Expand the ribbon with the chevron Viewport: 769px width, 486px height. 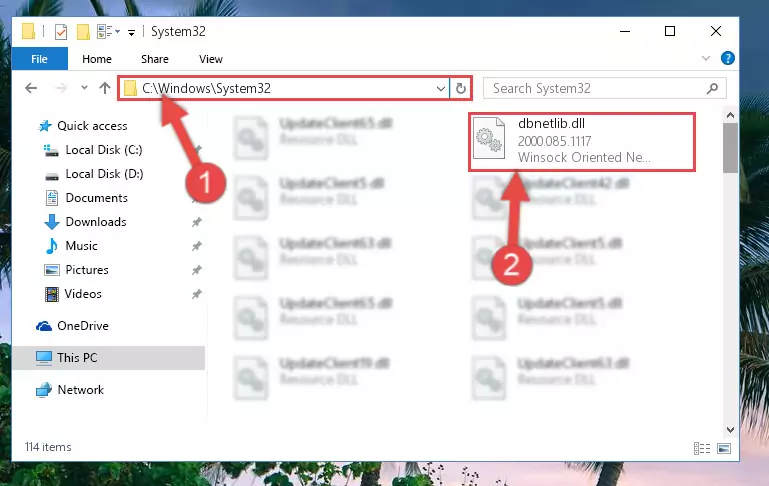click(706, 58)
